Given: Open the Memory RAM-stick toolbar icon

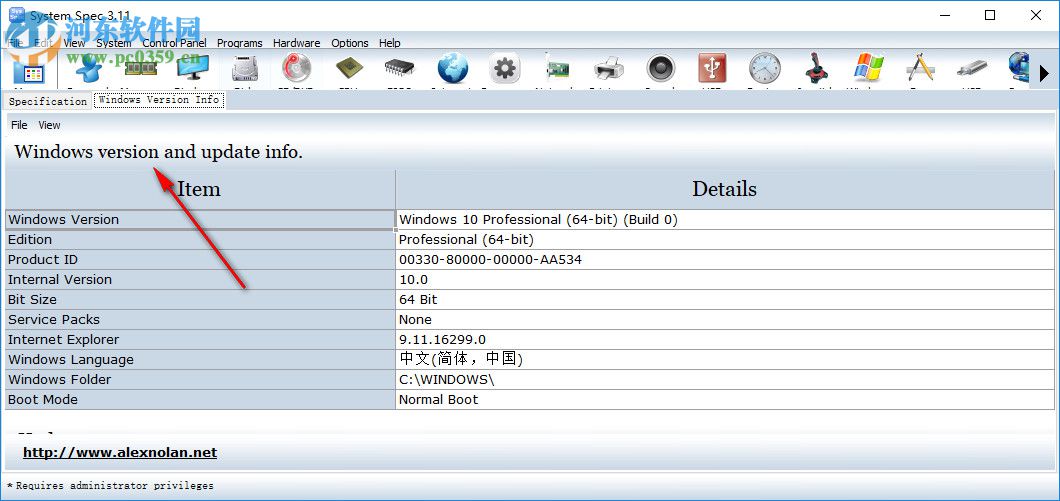Looking at the screenshot, I should (141, 68).
